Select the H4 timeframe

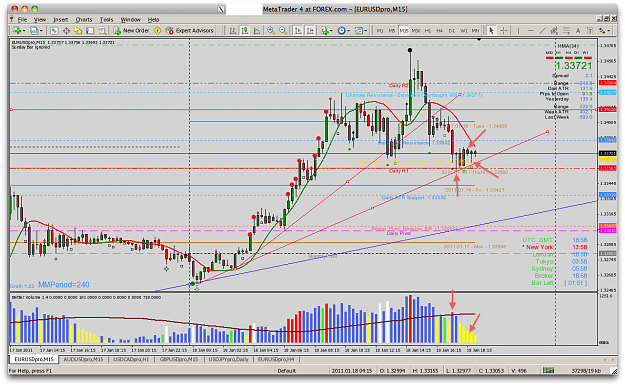[x=439, y=31]
